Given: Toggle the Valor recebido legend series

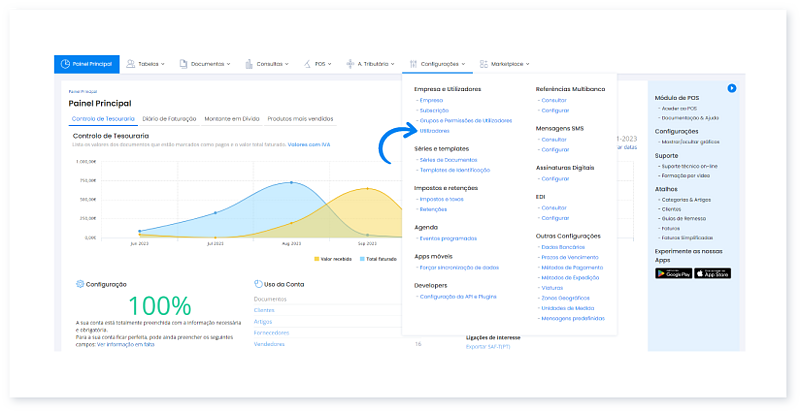Looking at the screenshot, I should [x=331, y=259].
